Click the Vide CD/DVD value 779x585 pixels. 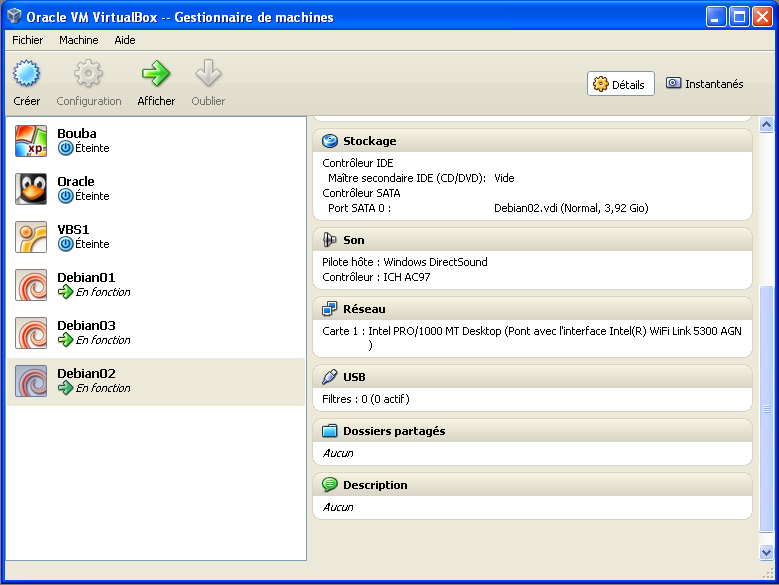click(x=504, y=178)
